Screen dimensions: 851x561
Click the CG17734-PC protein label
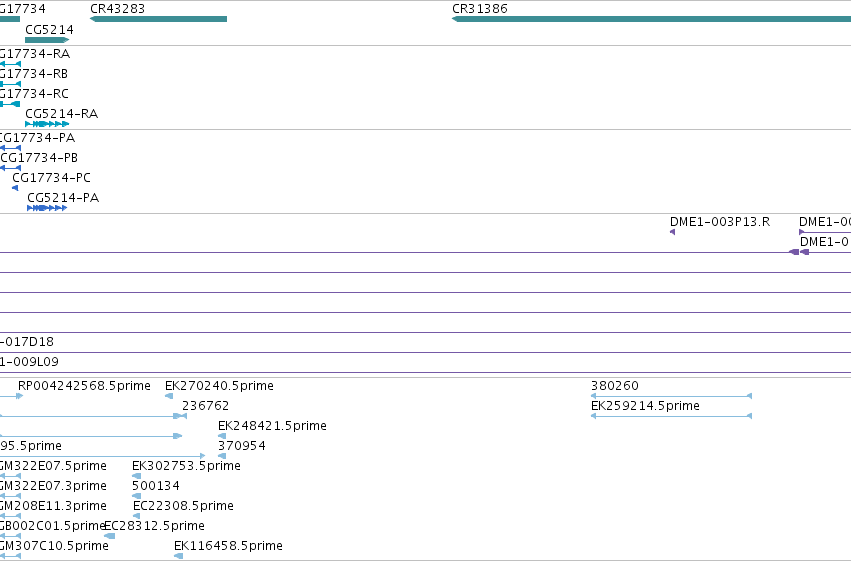[x=52, y=177]
